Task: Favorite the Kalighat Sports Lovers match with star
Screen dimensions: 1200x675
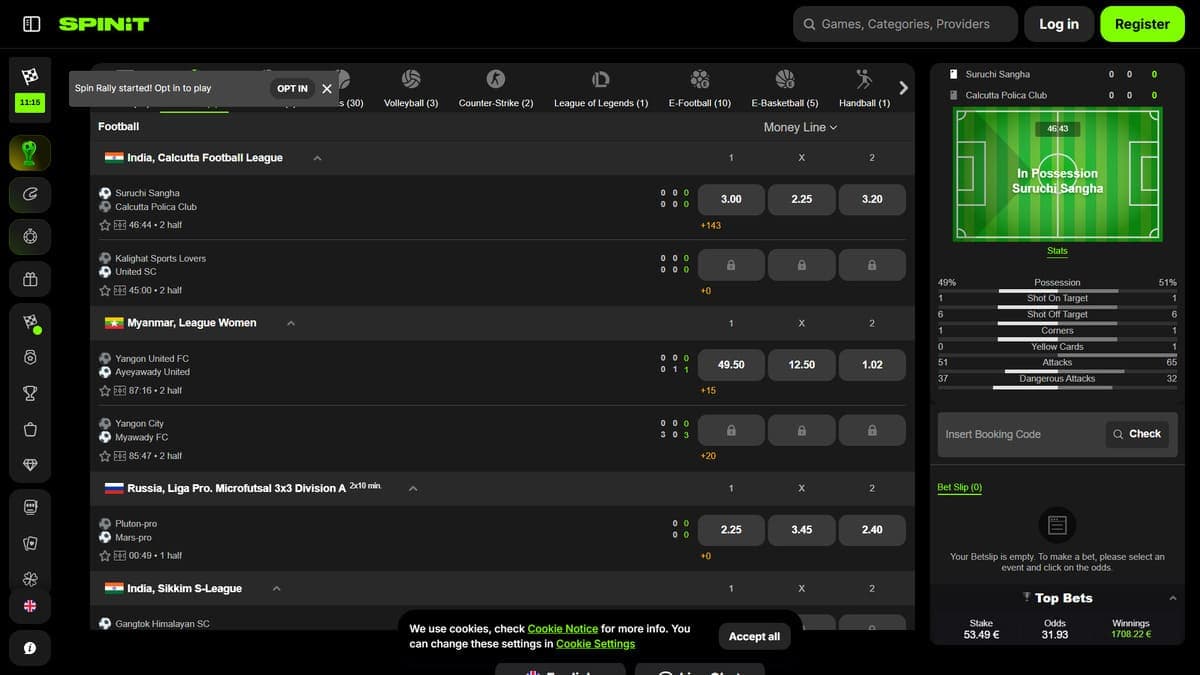Action: pyautogui.click(x=105, y=291)
